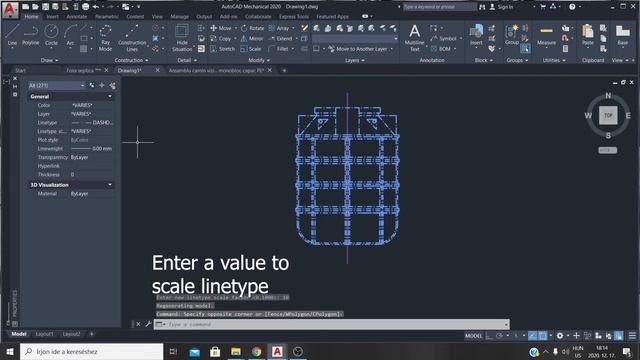The height and width of the screenshot is (360, 640).
Task: Click the Paste clipboard tool
Action: click(588, 35)
